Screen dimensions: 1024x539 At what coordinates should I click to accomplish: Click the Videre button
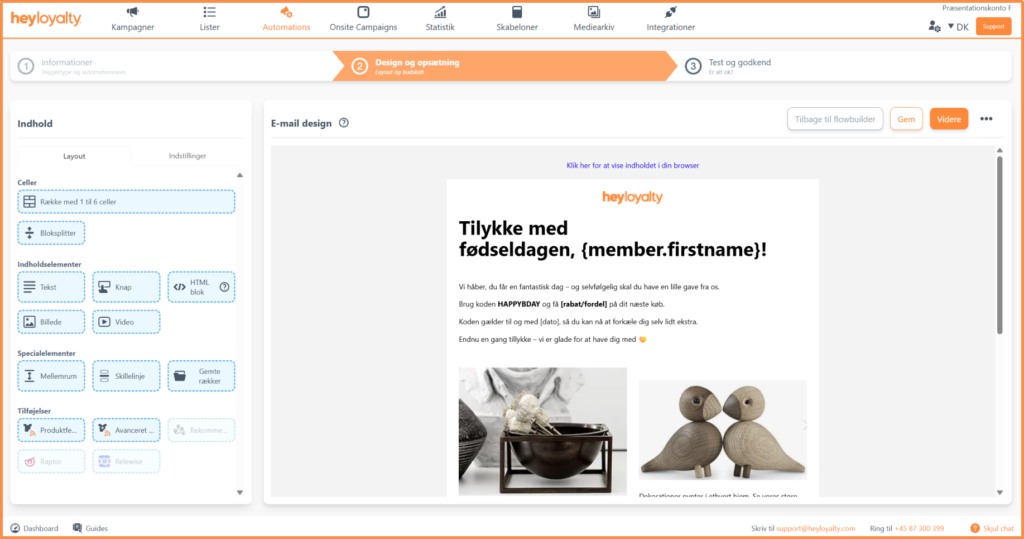(949, 119)
